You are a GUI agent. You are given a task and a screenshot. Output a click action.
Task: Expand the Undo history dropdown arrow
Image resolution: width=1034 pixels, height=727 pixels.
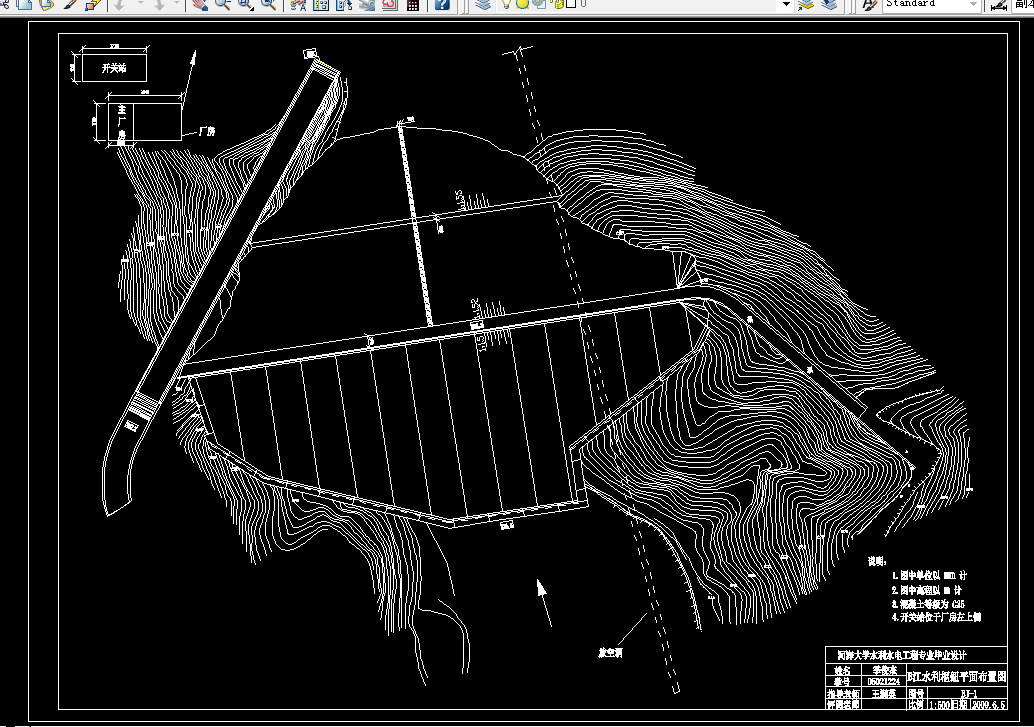(x=140, y=5)
